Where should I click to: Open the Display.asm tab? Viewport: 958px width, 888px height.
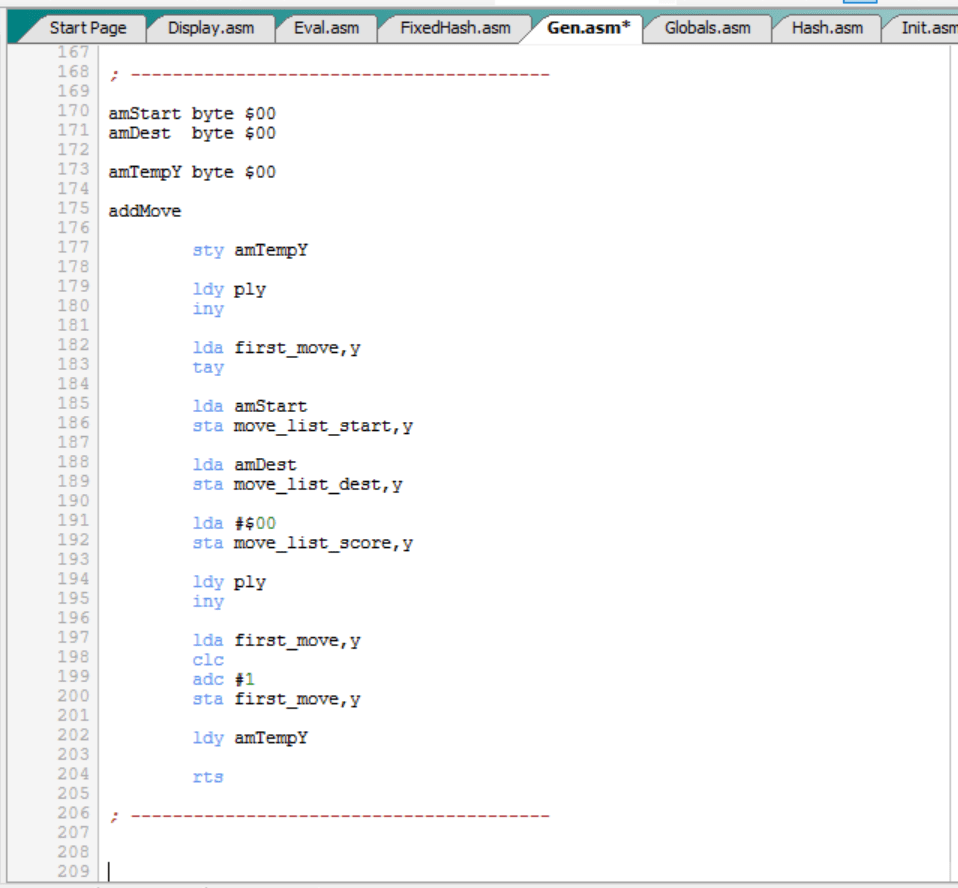(x=210, y=28)
